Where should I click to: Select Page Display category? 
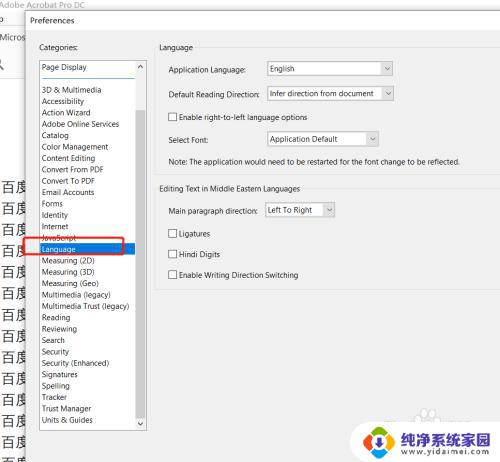[64, 67]
